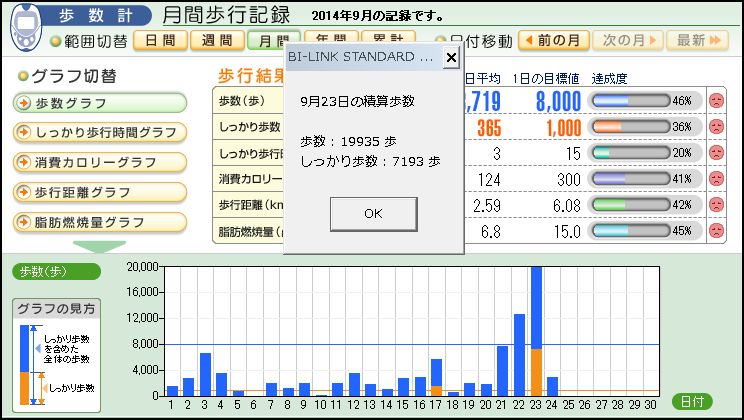The image size is (744, 420).
Task: Show the しっかり歩行時間グラフ
Action: (x=100, y=132)
